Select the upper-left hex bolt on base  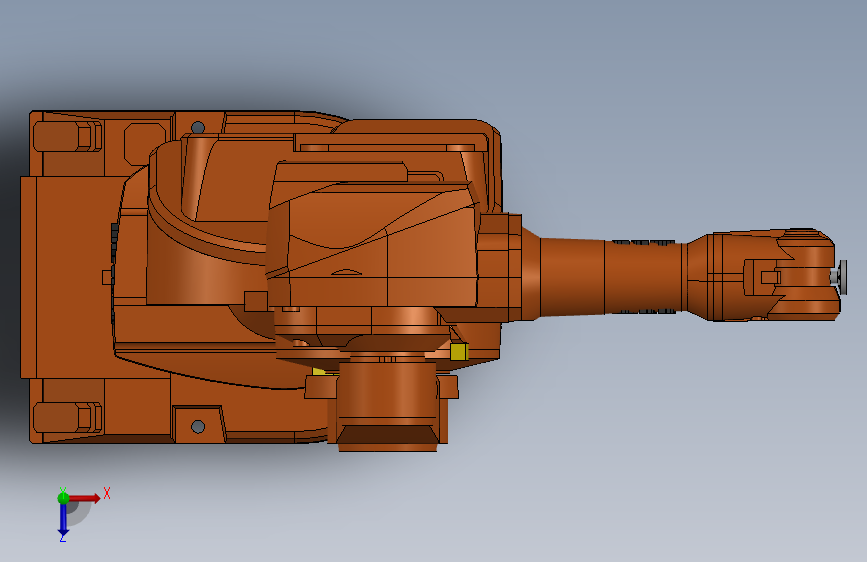tap(67, 136)
